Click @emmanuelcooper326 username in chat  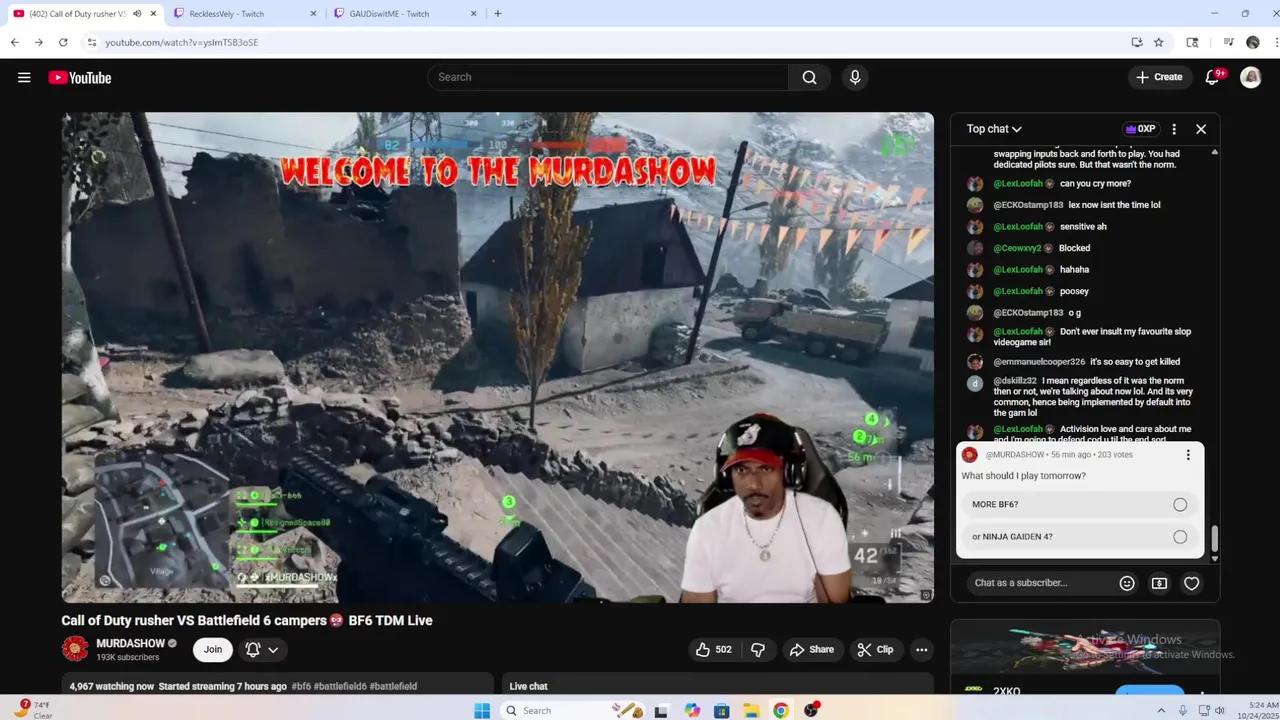(x=1039, y=362)
